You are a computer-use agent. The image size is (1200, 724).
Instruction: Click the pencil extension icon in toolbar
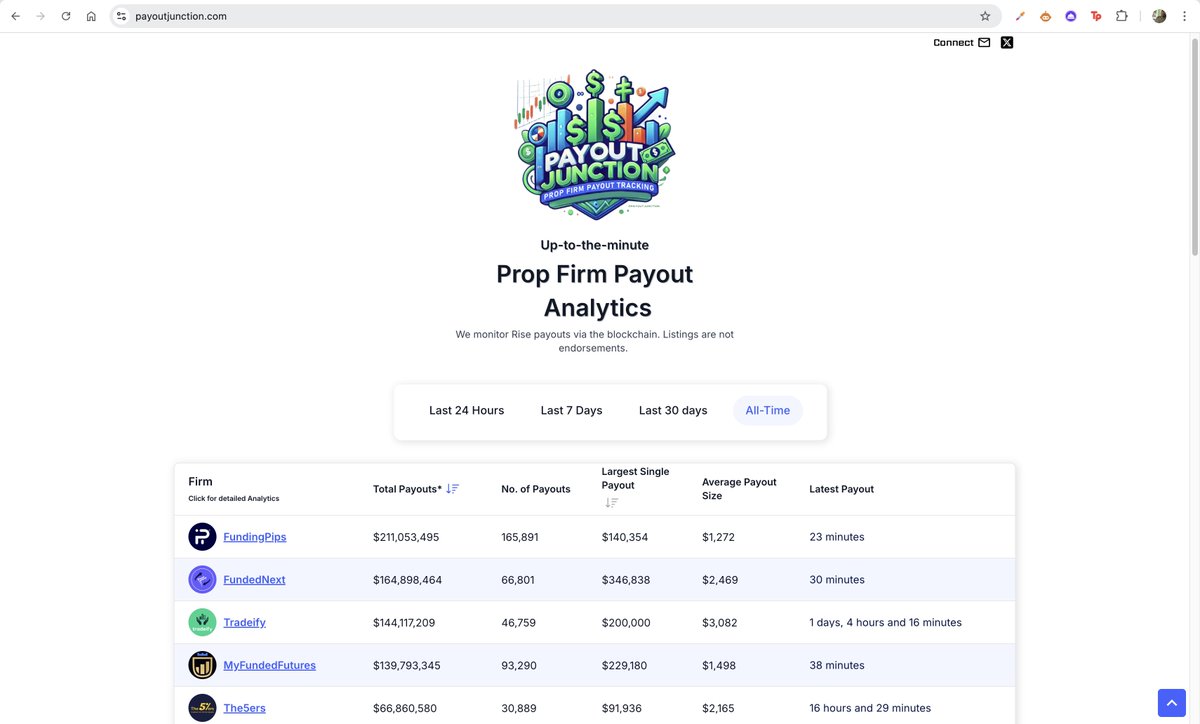[x=1020, y=16]
